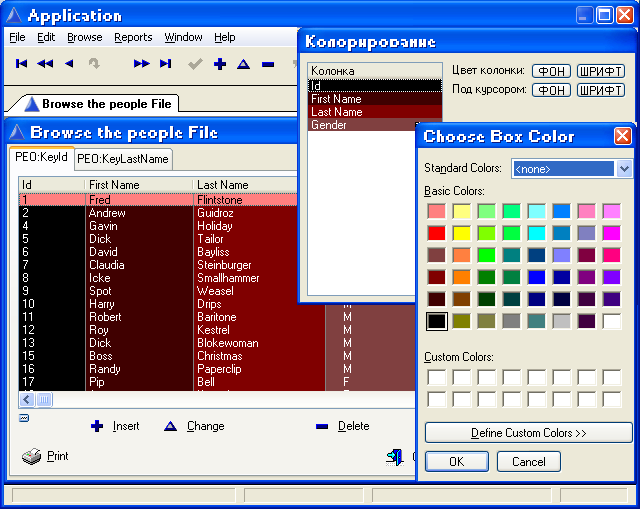Open the Reports menu
This screenshot has width=640, height=509.
coord(133,37)
